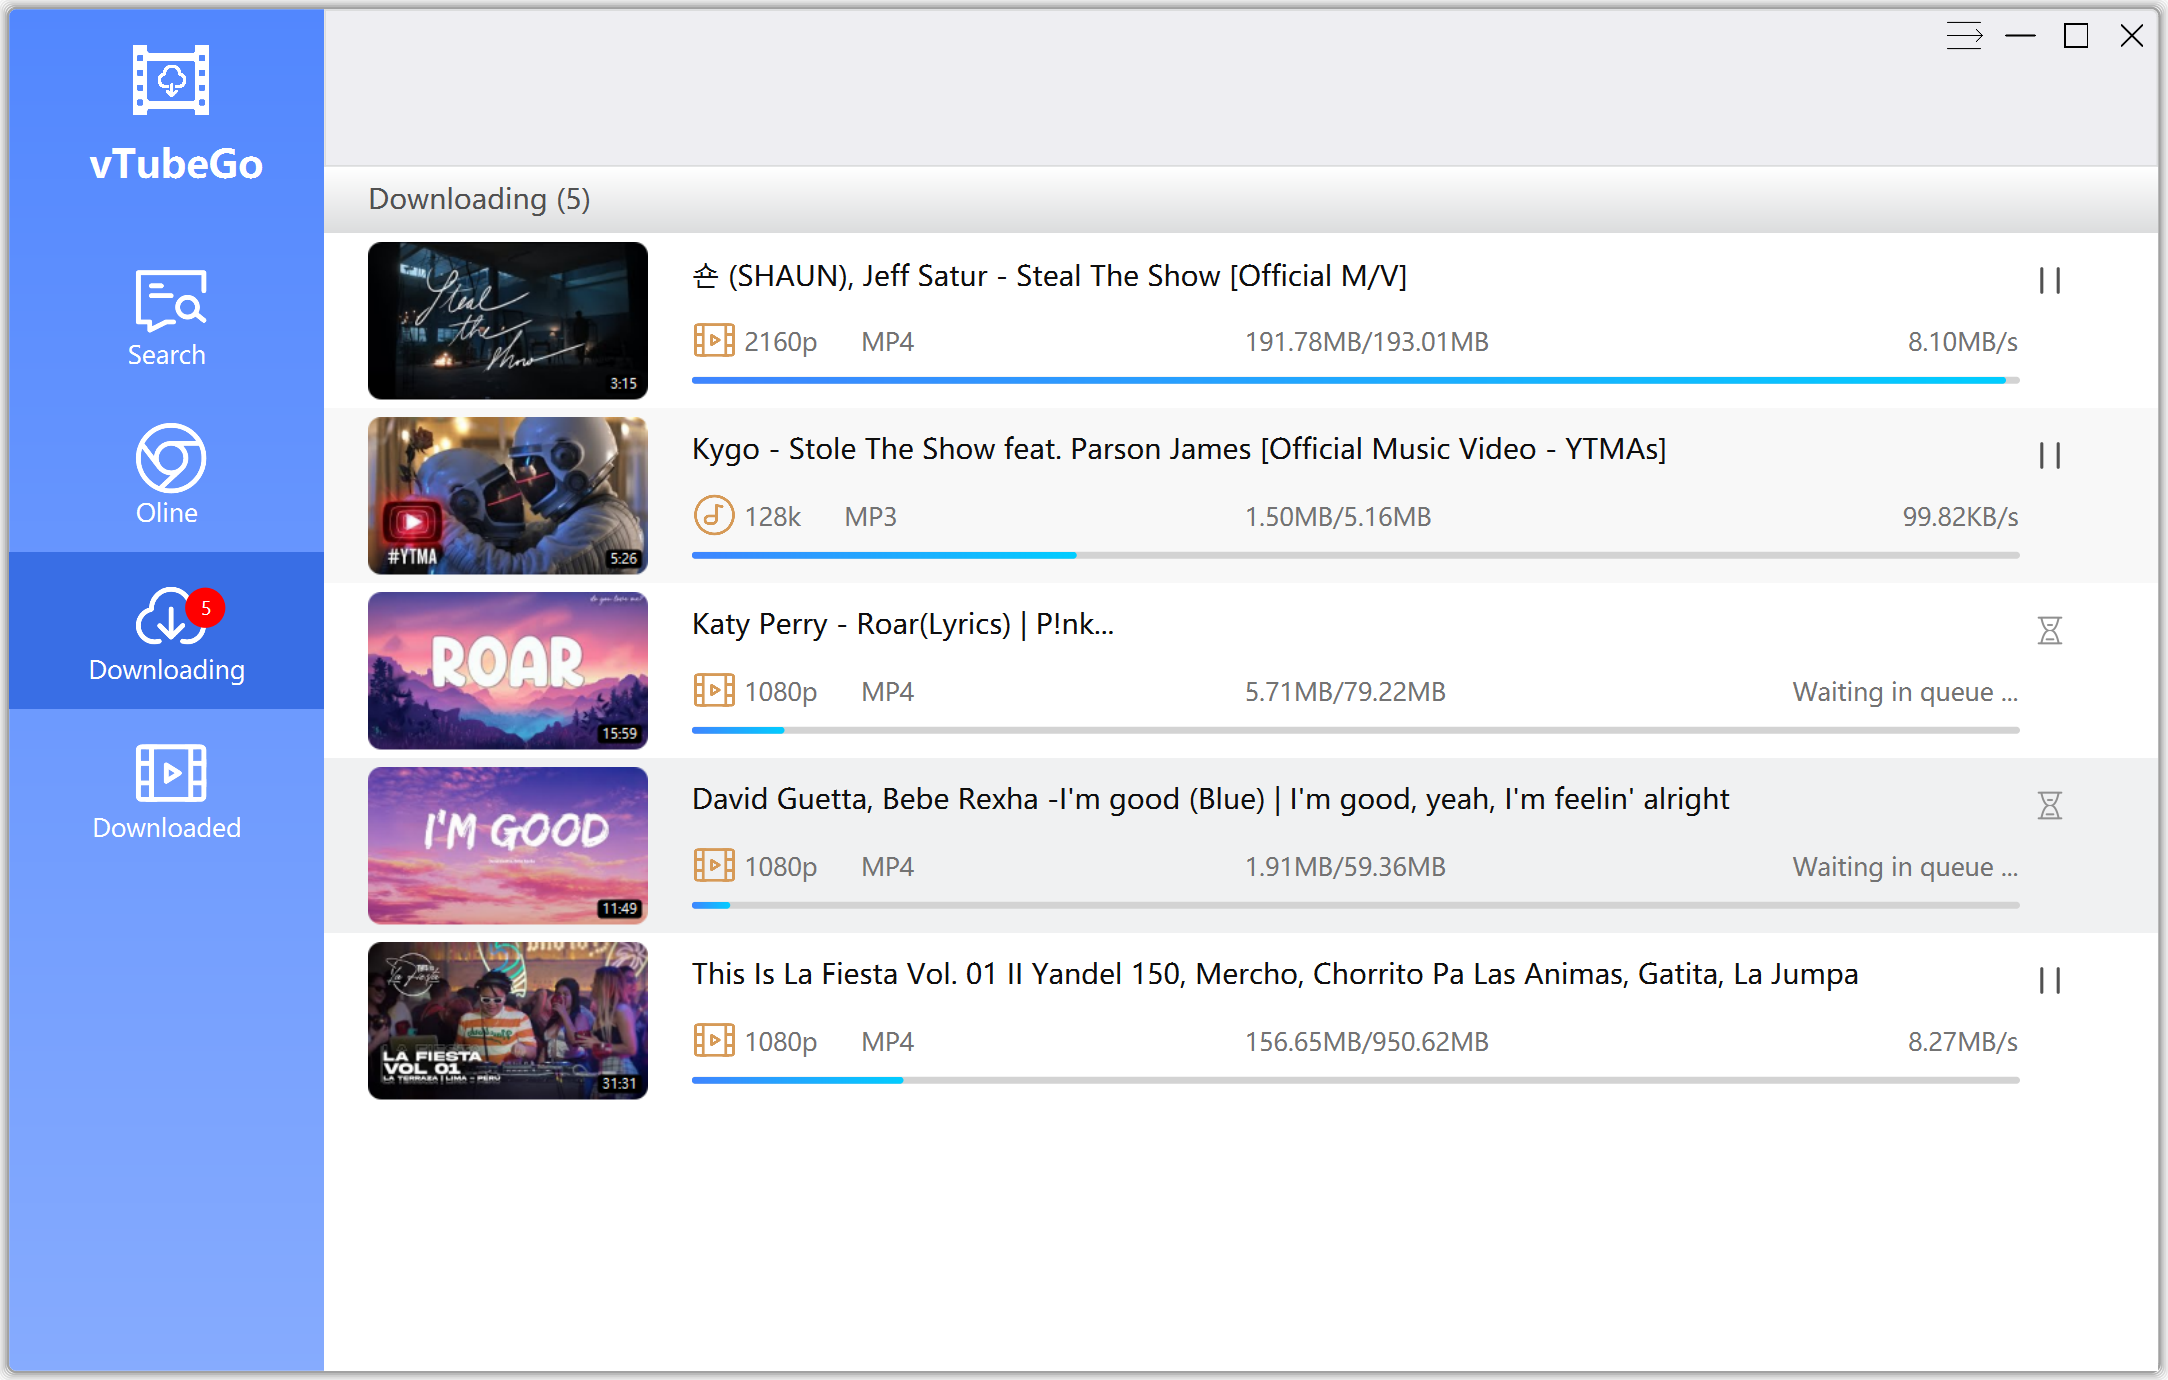The height and width of the screenshot is (1380, 2168).
Task: Open the hamburger menu in title bar
Action: pos(1964,36)
